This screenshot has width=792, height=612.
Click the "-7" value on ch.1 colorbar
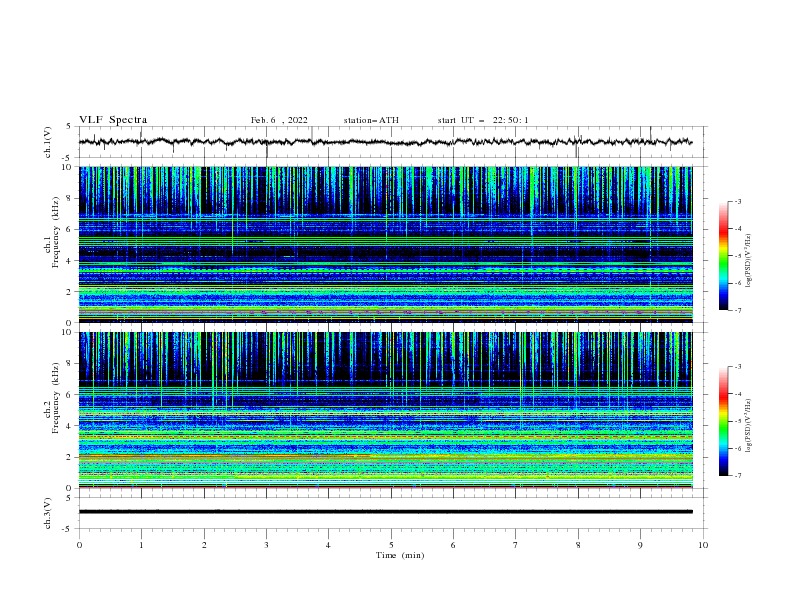(738, 311)
